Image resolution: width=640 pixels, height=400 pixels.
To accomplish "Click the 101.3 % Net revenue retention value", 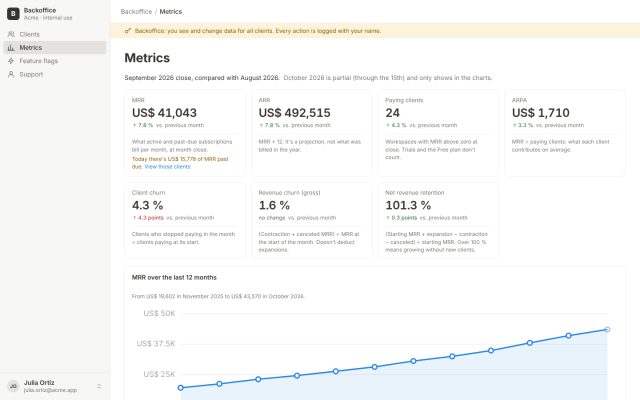I will tap(408, 205).
